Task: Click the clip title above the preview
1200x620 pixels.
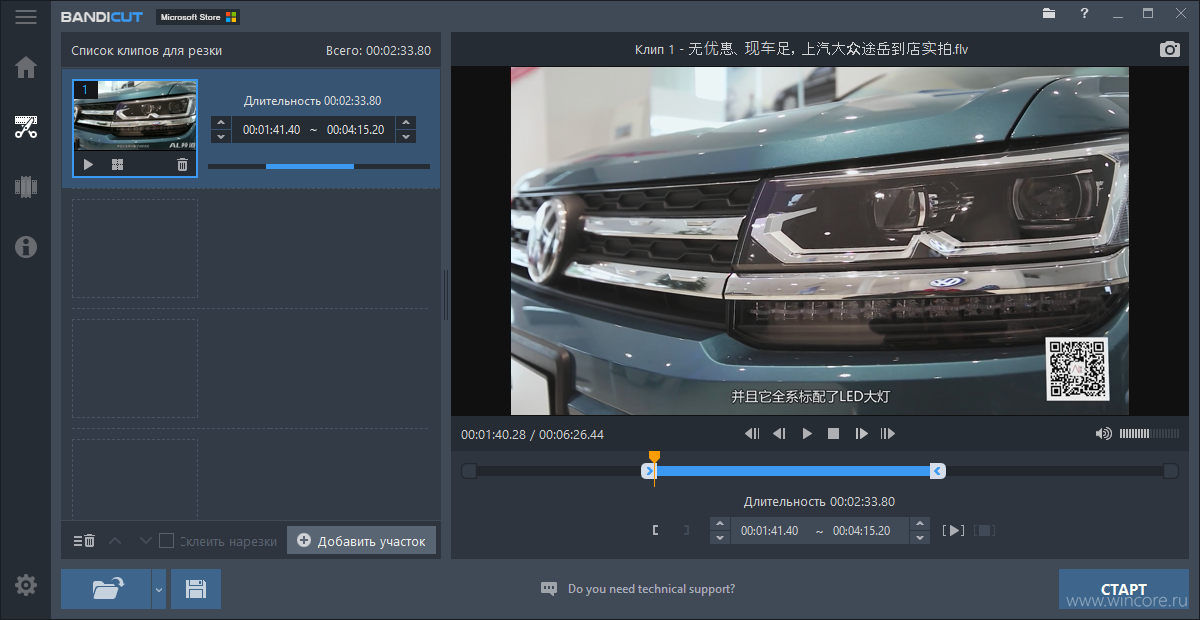Action: click(801, 49)
